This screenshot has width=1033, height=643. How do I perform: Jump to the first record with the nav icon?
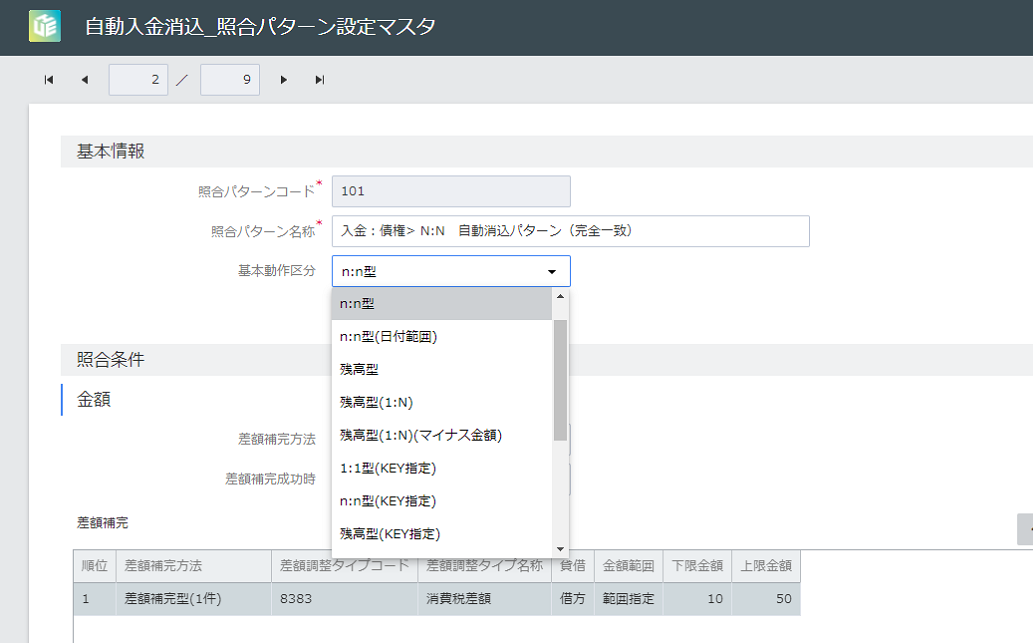pos(47,79)
